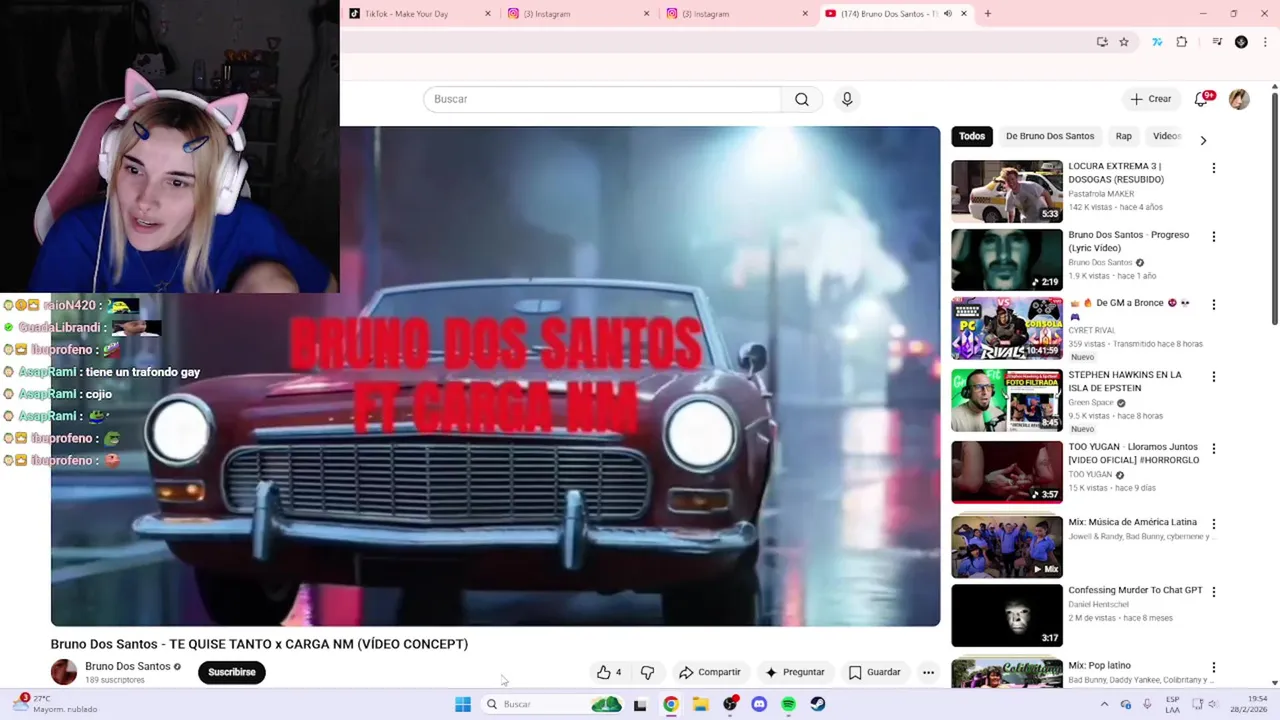Select the De Bruno Dos Santos chip
The image size is (1280, 720).
pyautogui.click(x=1050, y=136)
